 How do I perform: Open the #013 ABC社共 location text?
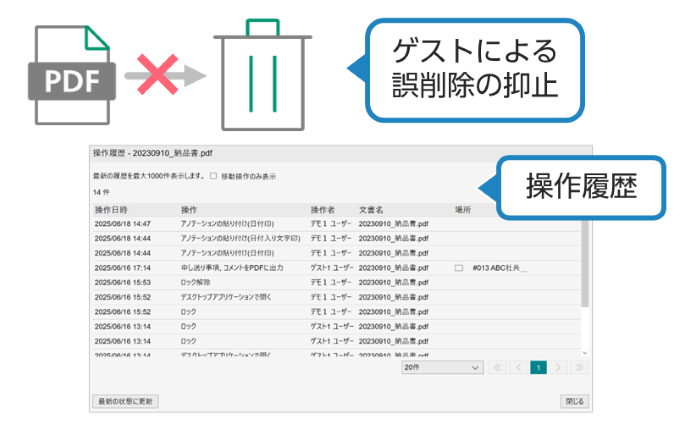coord(500,268)
